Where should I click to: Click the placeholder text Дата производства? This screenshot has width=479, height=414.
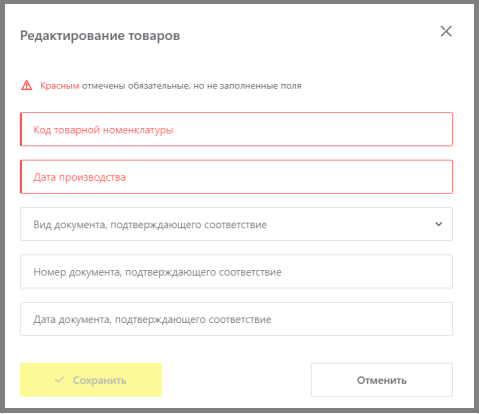click(x=79, y=177)
